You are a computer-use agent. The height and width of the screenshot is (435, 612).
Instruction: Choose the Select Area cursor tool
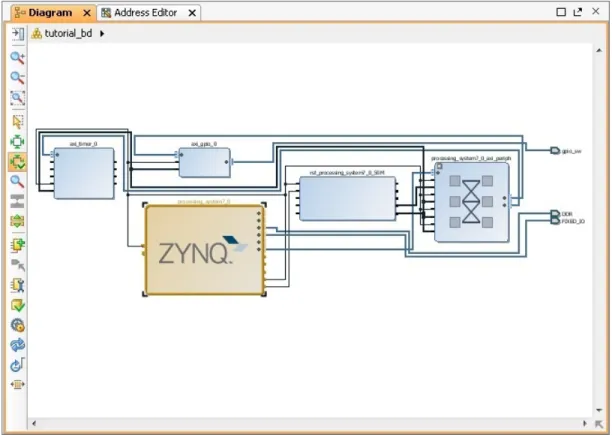[18, 122]
